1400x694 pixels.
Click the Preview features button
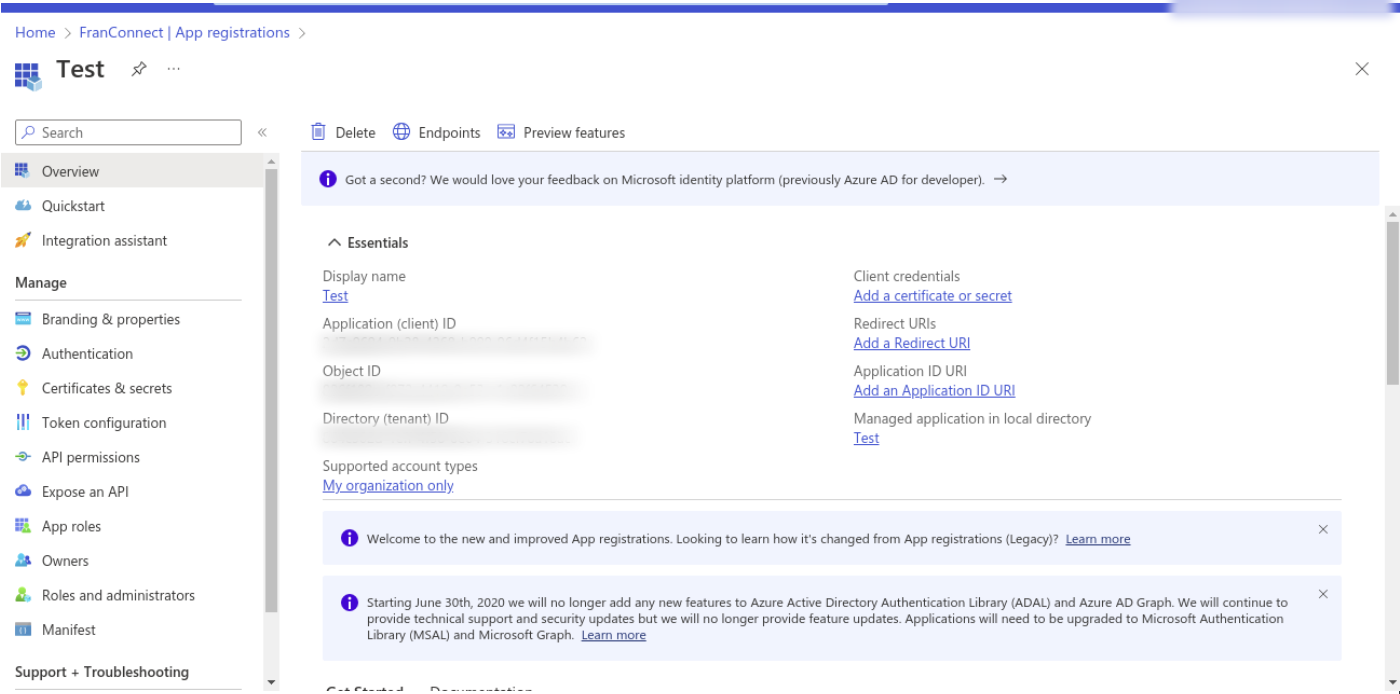coord(561,132)
